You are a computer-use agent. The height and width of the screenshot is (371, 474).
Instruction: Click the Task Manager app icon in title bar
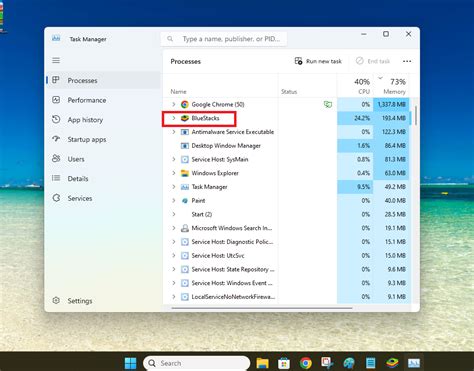[x=56, y=39]
